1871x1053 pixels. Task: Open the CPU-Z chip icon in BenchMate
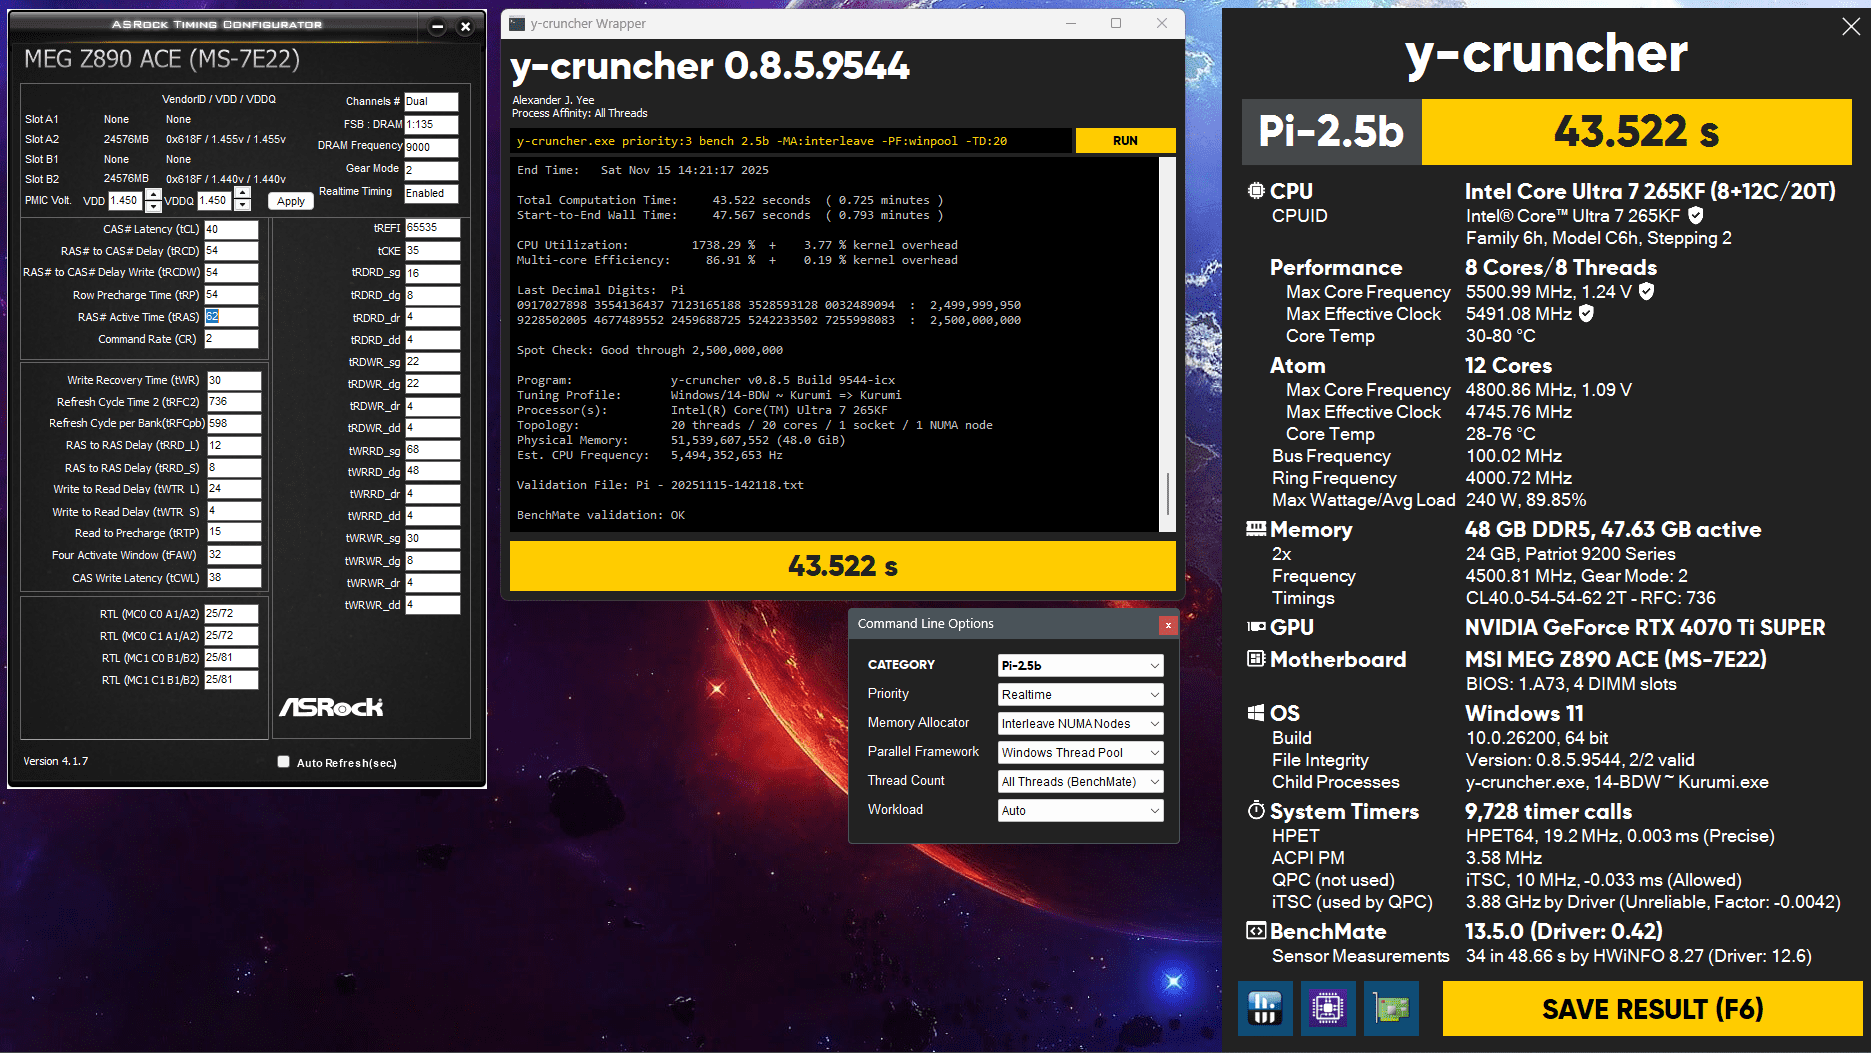1328,1008
